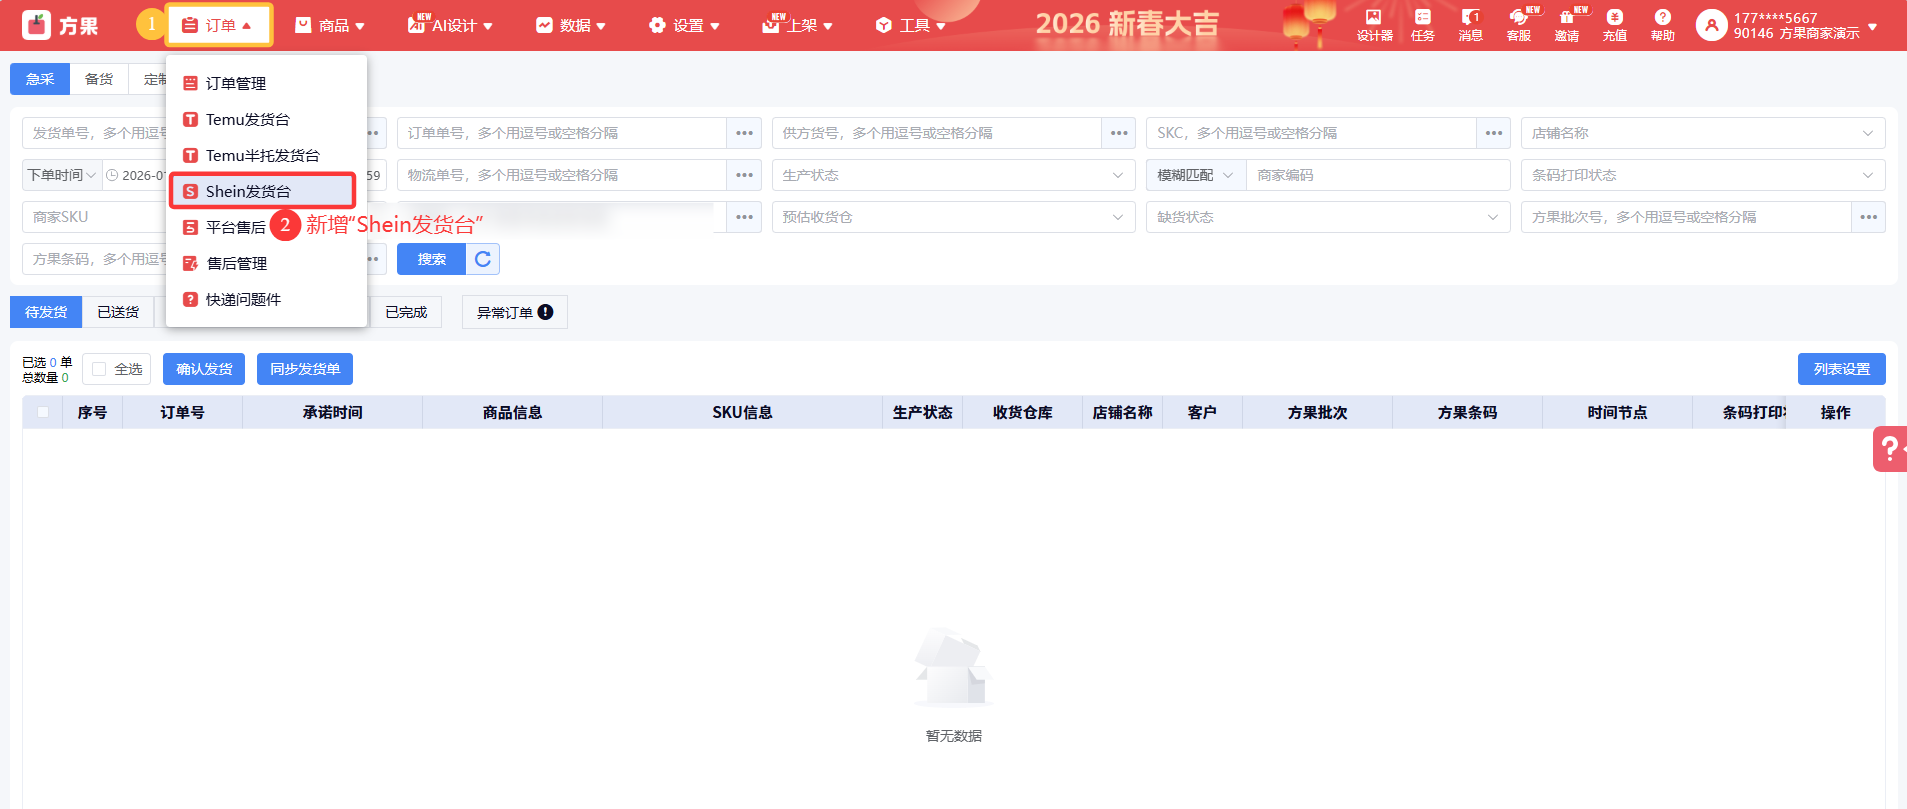Screen dimensions: 1907x809
Task: Toggle the table header row checkbox
Action: coord(43,412)
